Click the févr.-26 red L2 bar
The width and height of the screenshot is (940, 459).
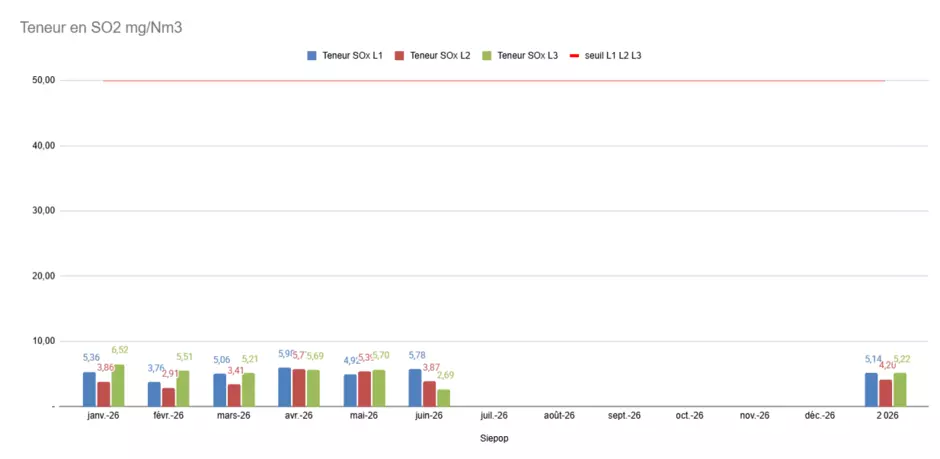(168, 397)
